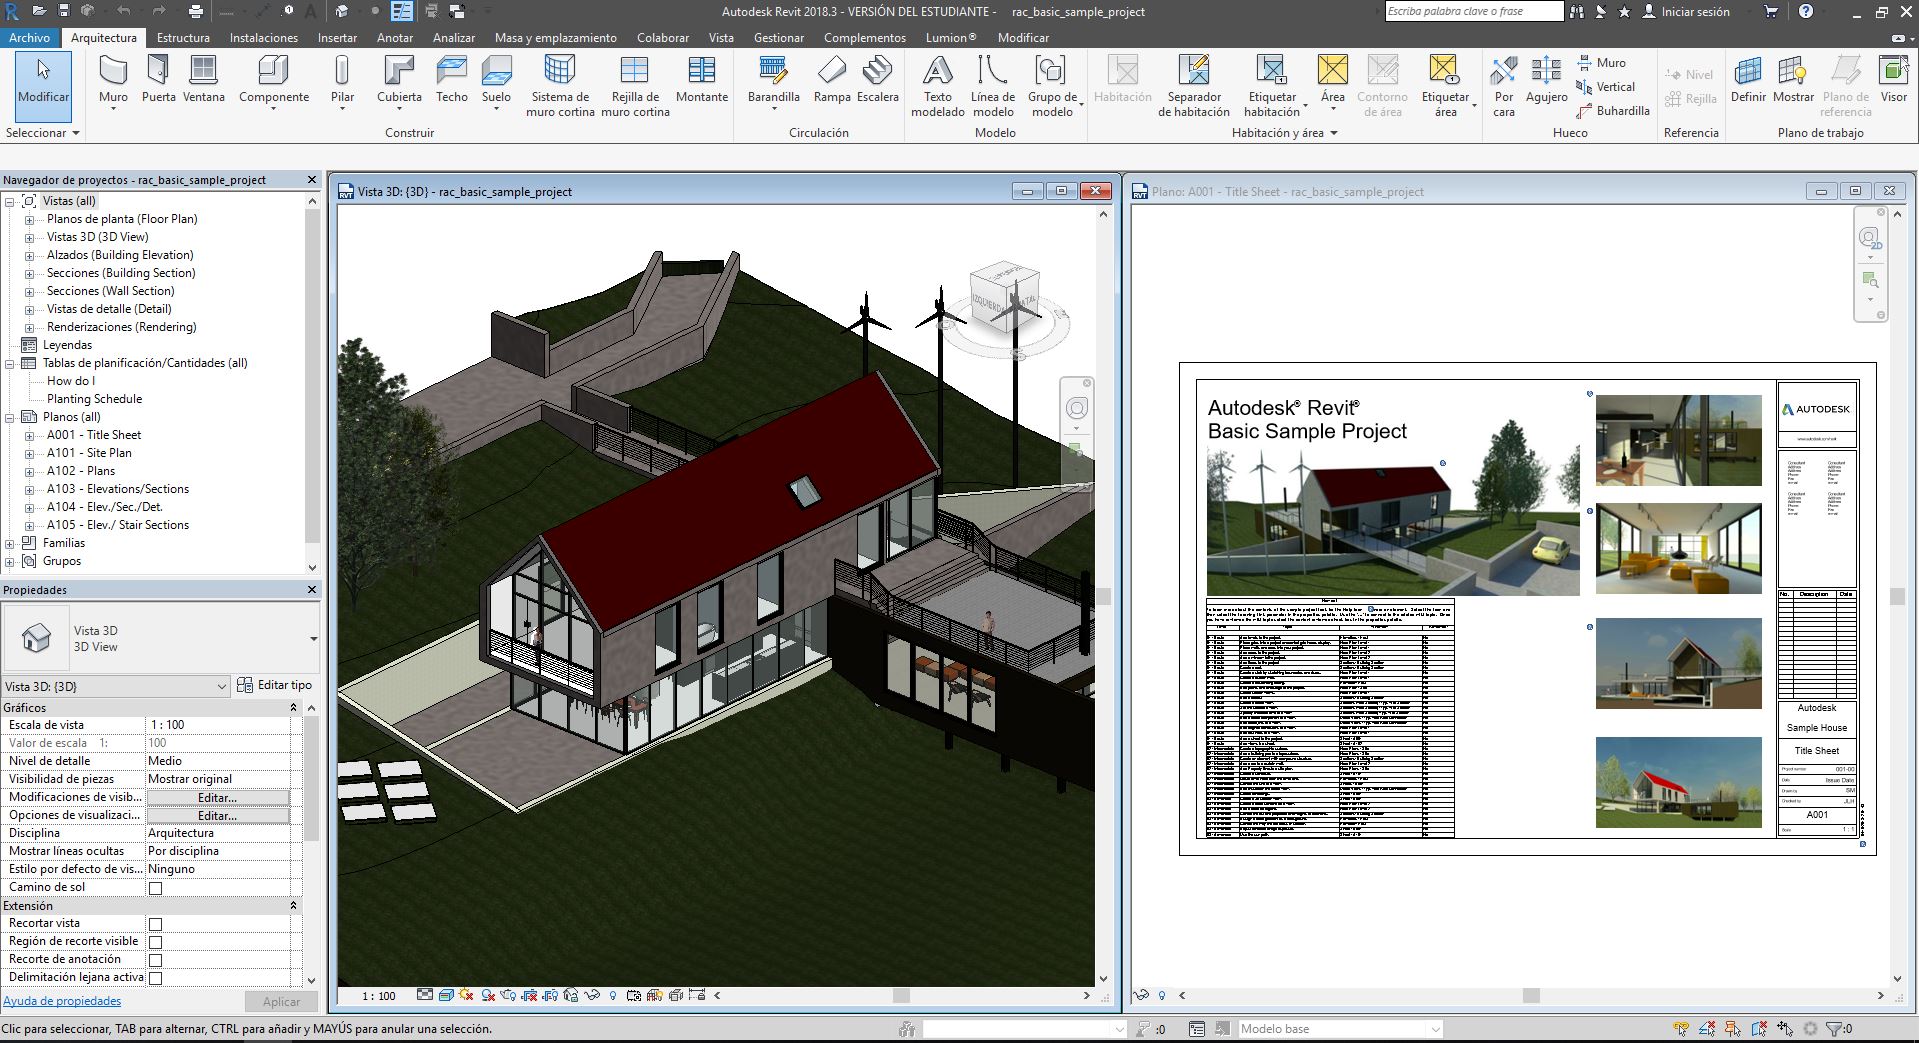Click the 3D view horizontal scrollbar thumb
1919x1043 pixels.
pos(901,996)
